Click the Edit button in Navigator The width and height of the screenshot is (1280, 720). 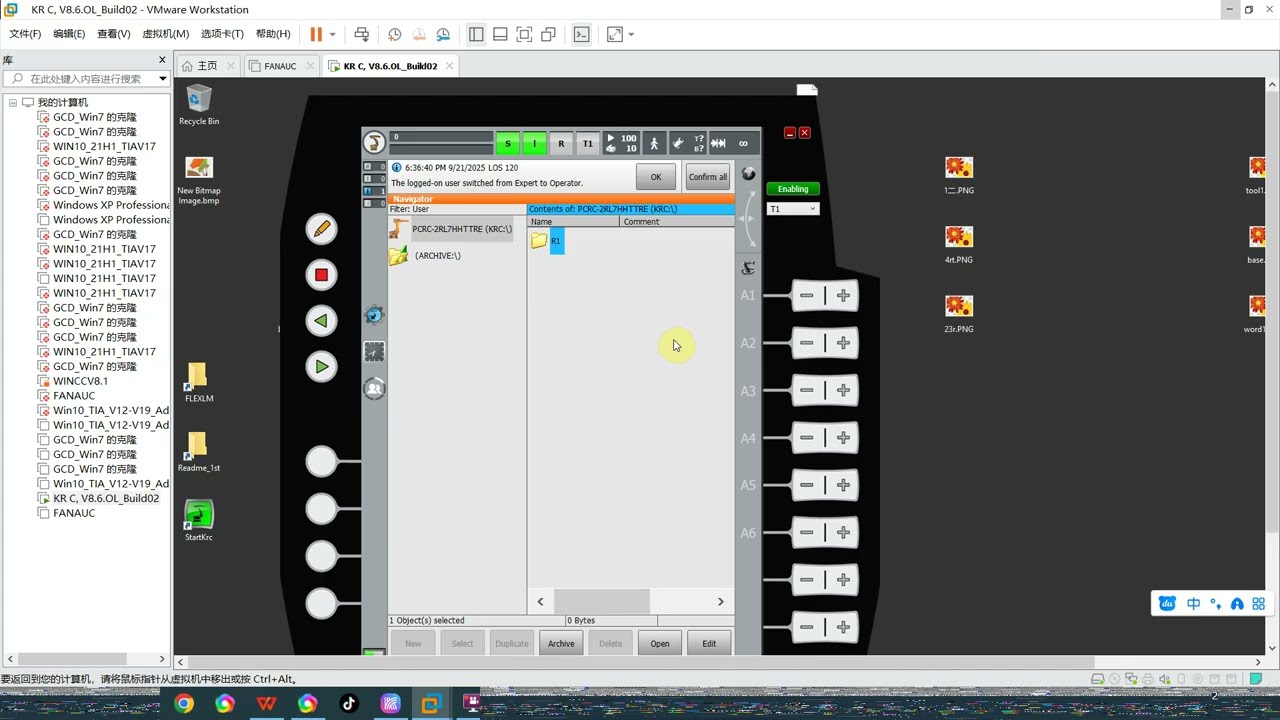click(x=709, y=643)
